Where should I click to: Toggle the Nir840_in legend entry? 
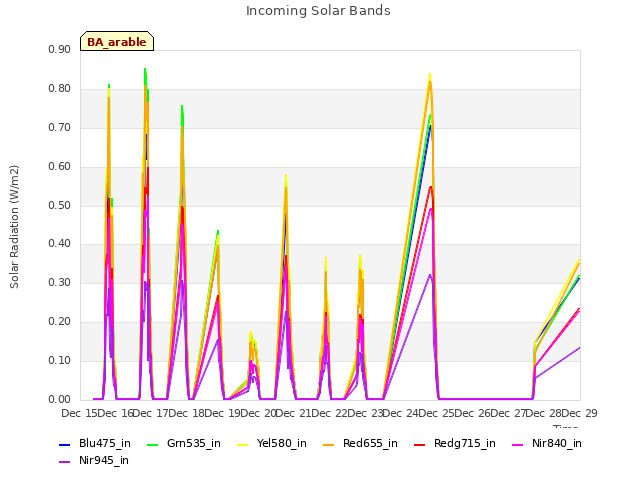tap(547, 444)
